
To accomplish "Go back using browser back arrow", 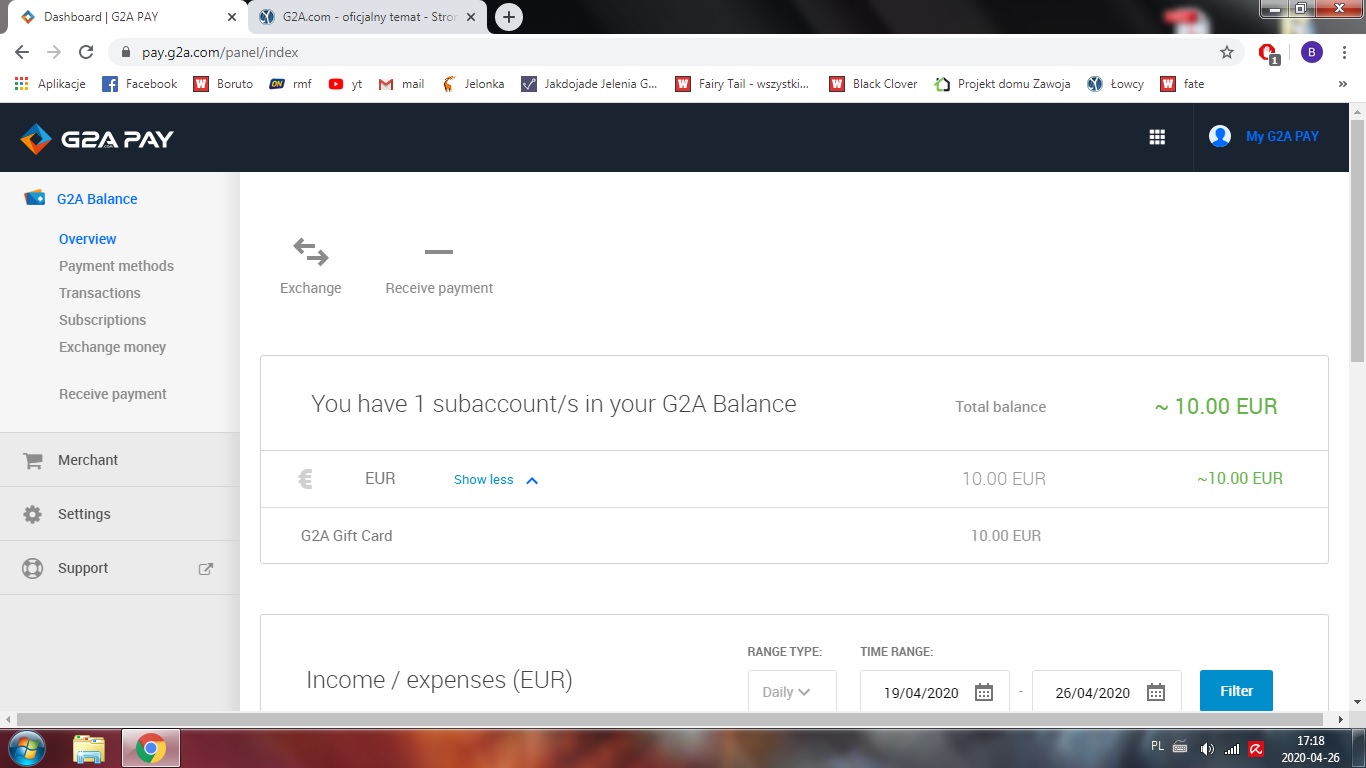I will (22, 52).
